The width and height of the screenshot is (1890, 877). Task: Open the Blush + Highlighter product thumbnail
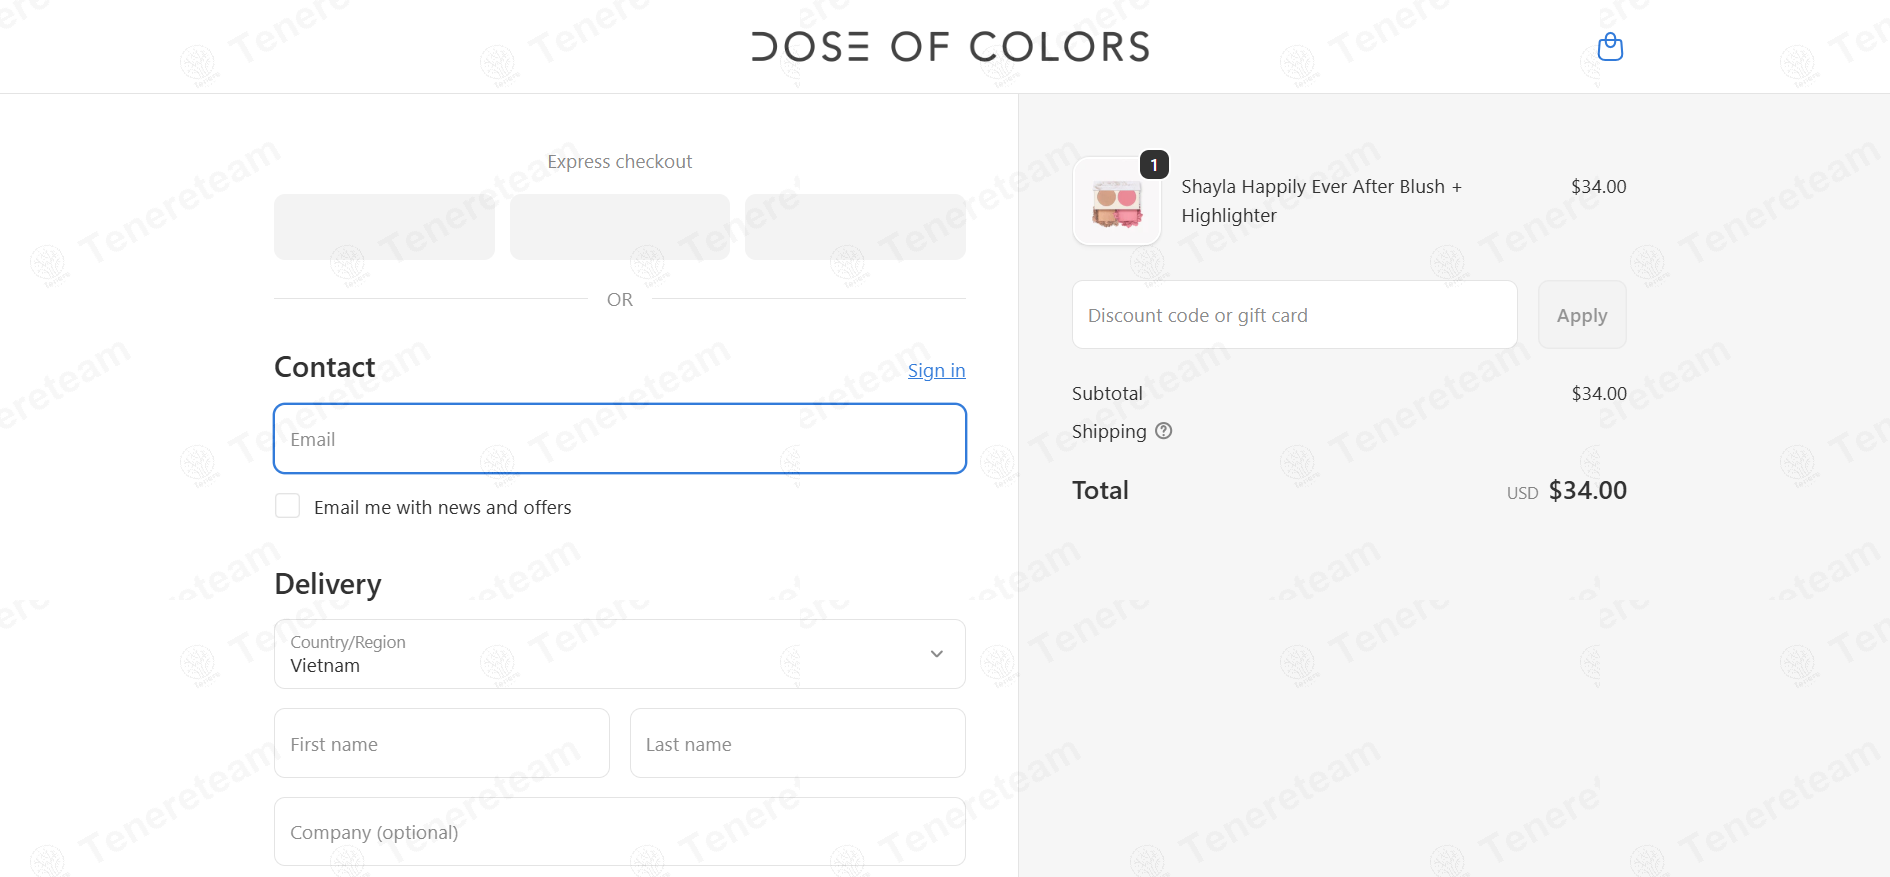[x=1117, y=202]
